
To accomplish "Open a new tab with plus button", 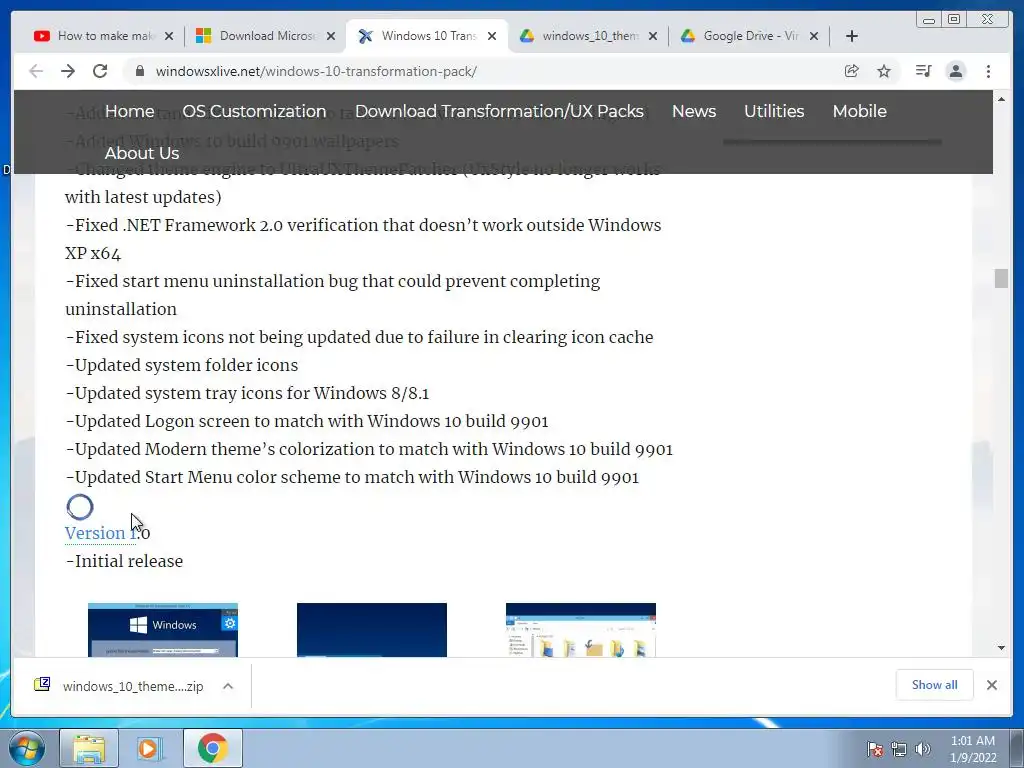I will click(x=852, y=36).
